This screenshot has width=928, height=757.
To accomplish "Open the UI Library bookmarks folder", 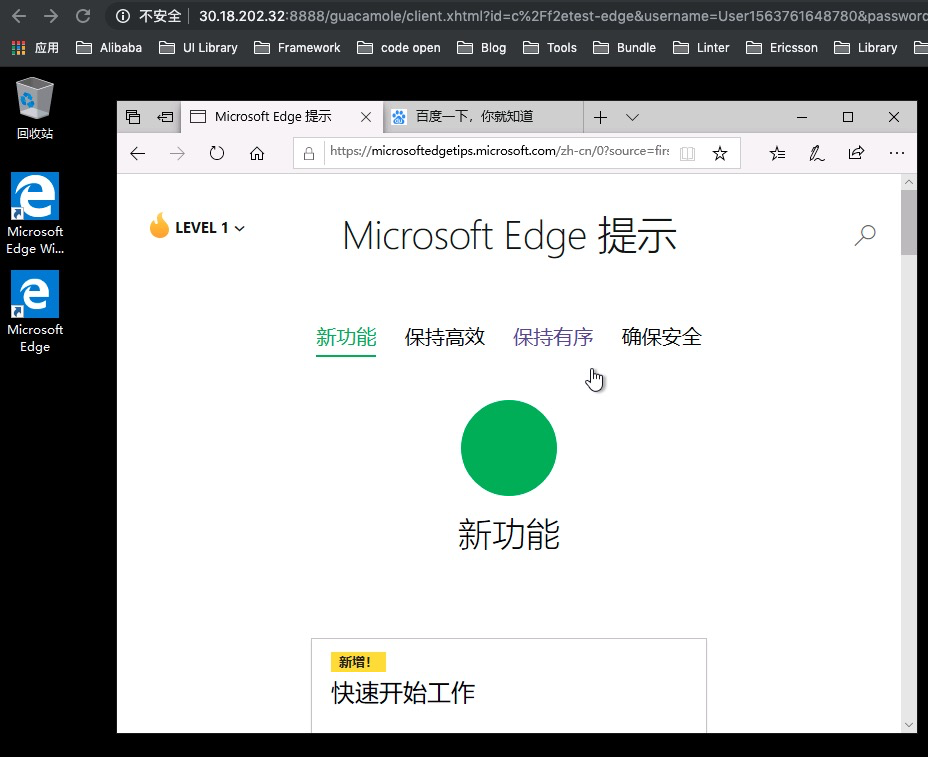I will tap(198, 48).
